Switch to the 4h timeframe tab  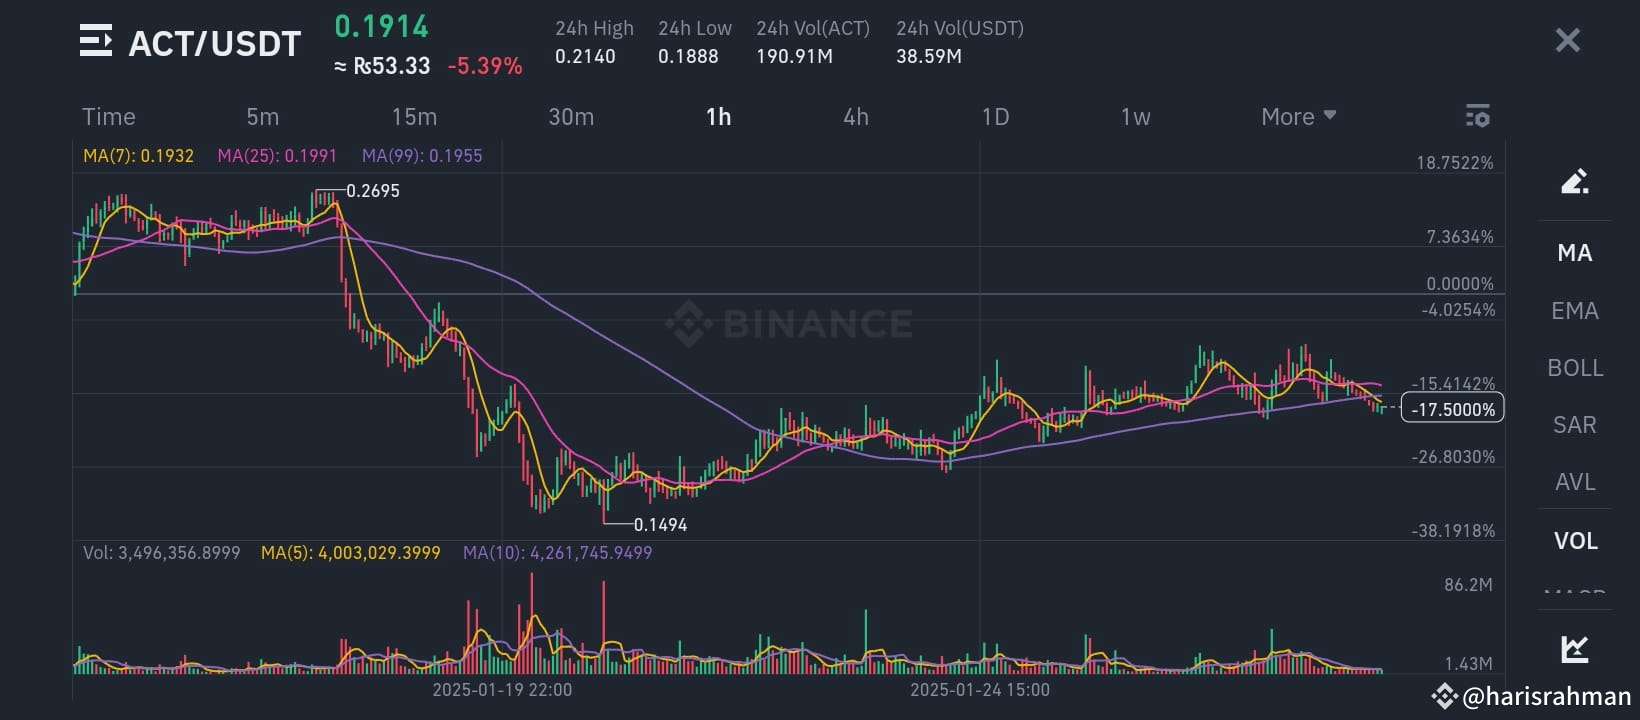855,116
